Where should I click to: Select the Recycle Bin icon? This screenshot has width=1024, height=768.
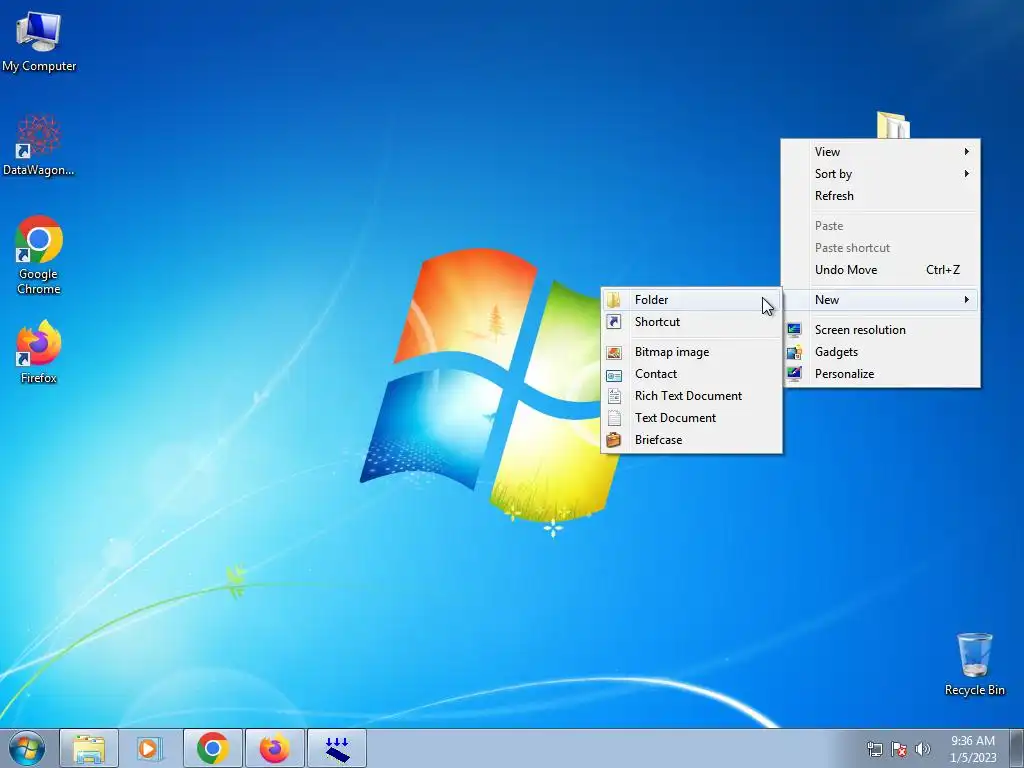[974, 664]
